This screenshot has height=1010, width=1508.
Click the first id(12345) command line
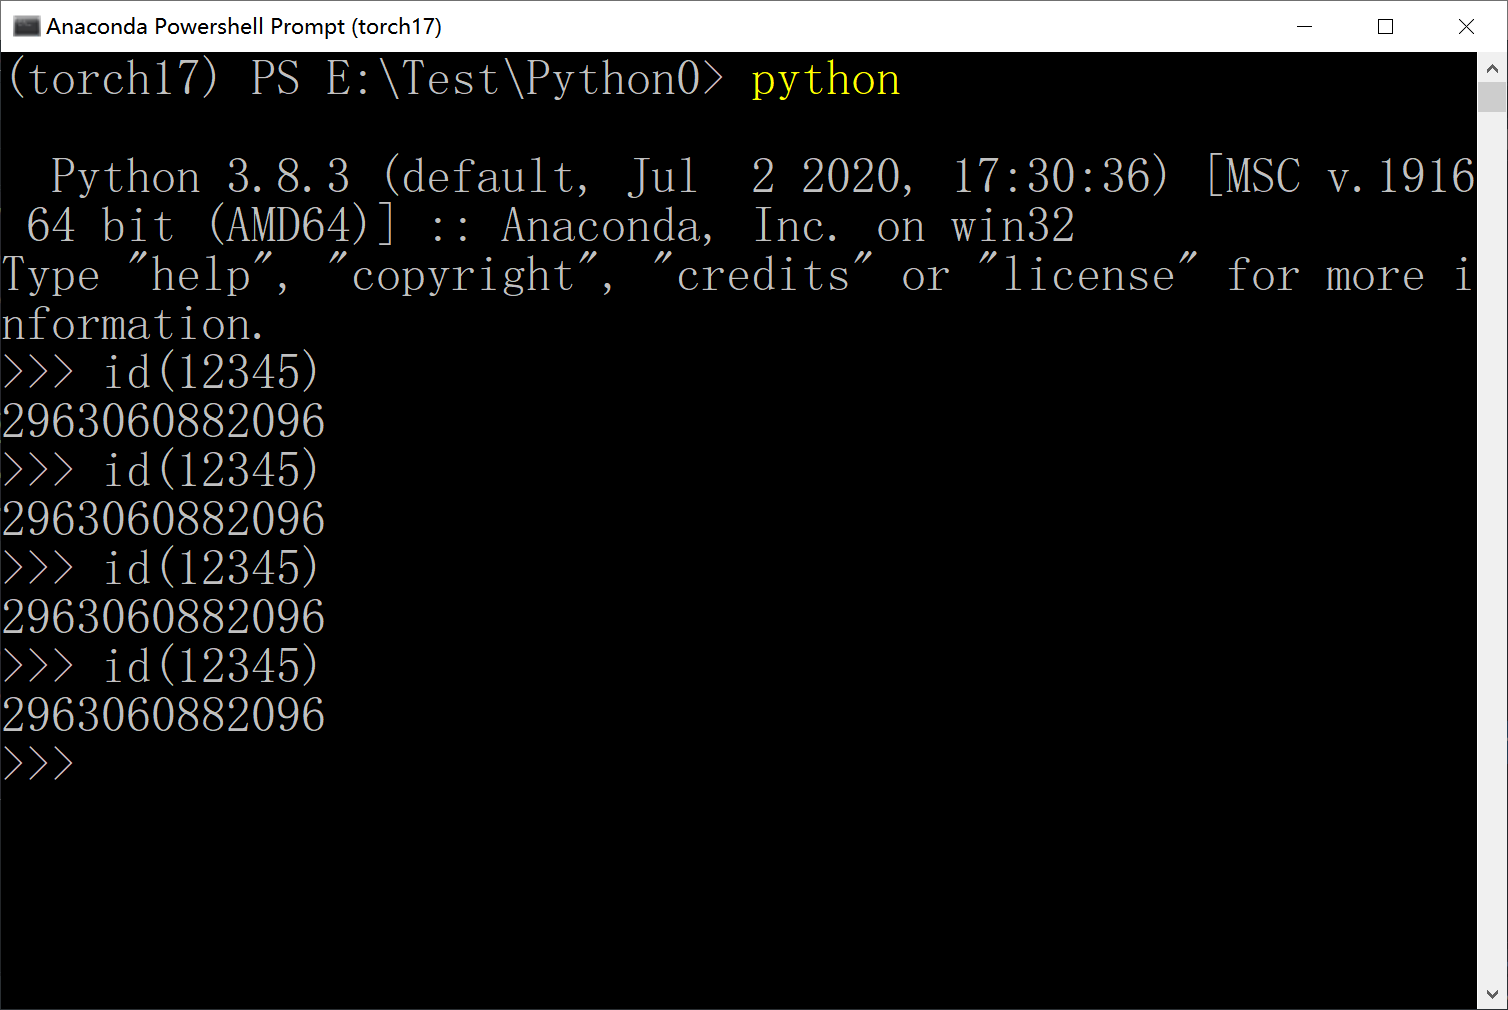tap(210, 371)
